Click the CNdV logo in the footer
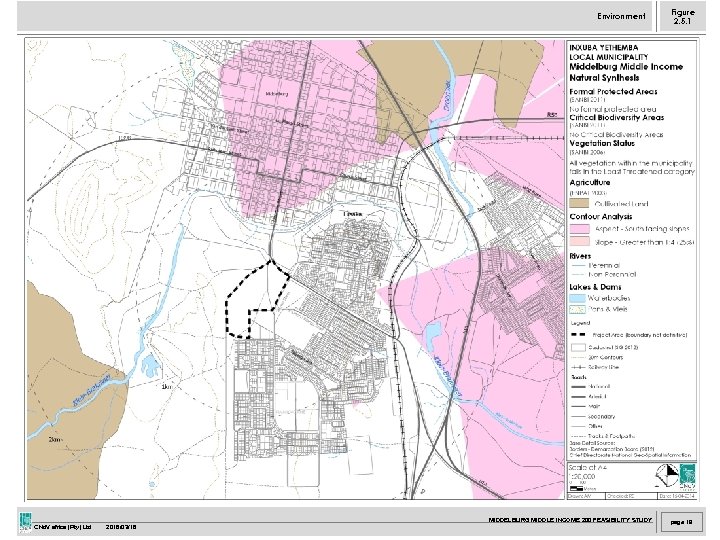 [x=26, y=522]
